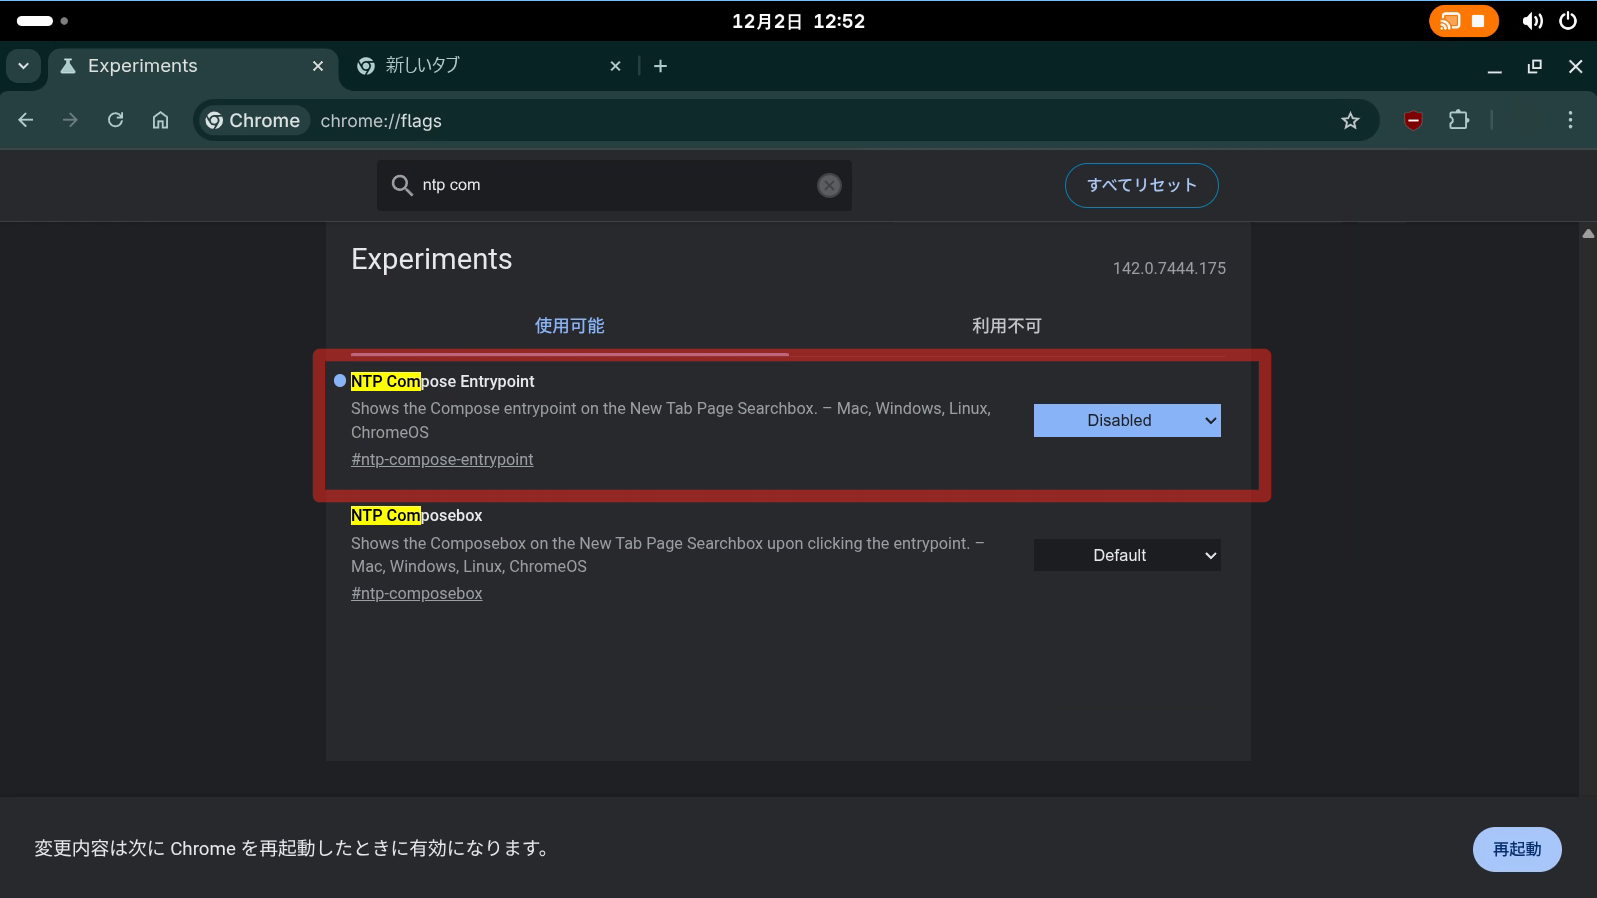Switch to the 新しいタブ browser tab
The height and width of the screenshot is (898, 1597).
[x=480, y=66]
